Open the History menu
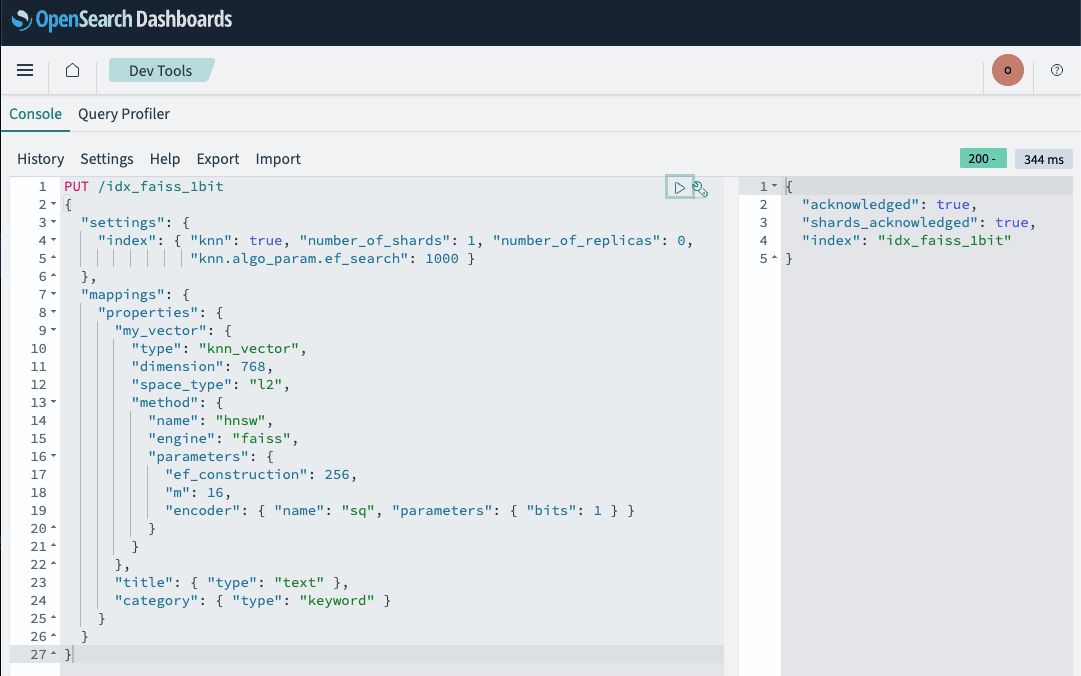Image resolution: width=1081 pixels, height=676 pixels. tap(41, 159)
